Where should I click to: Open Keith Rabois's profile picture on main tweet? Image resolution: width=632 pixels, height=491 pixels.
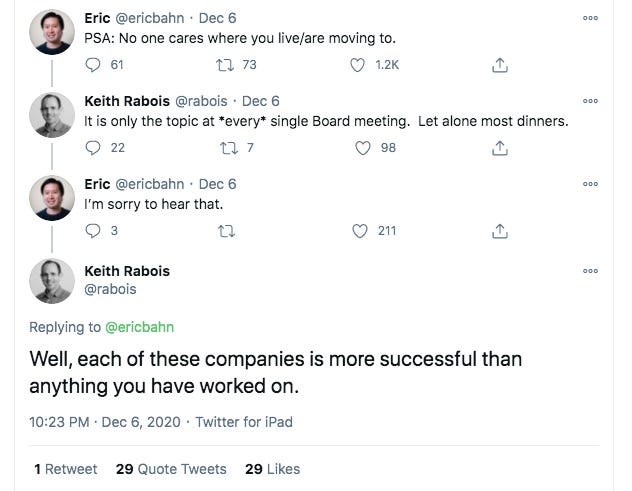tap(52, 281)
